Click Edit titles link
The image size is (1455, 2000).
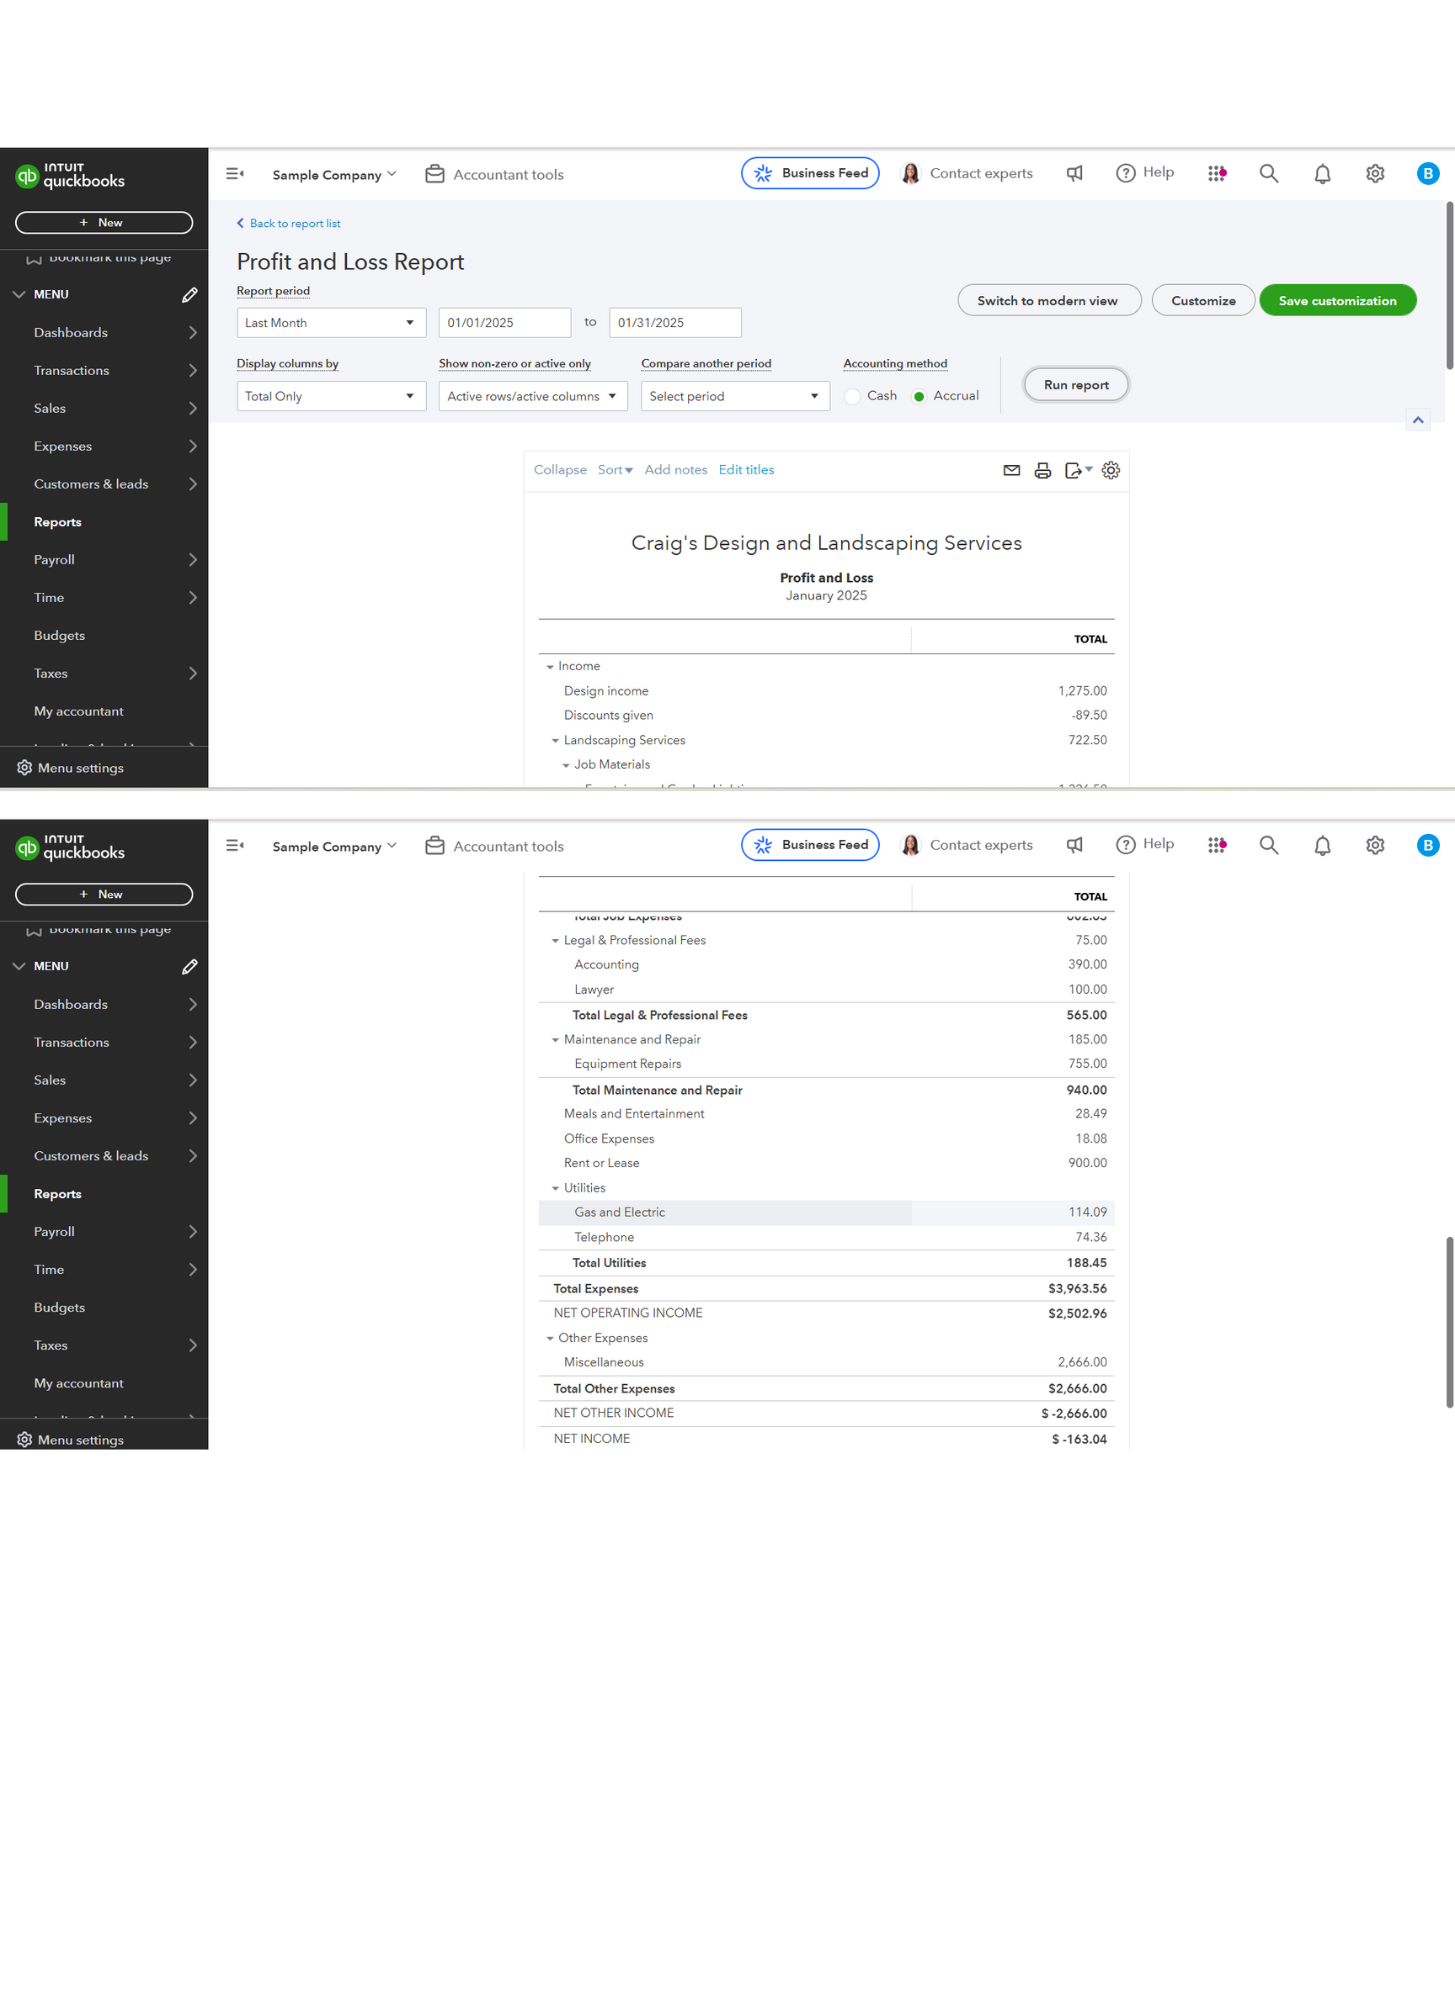coord(746,470)
